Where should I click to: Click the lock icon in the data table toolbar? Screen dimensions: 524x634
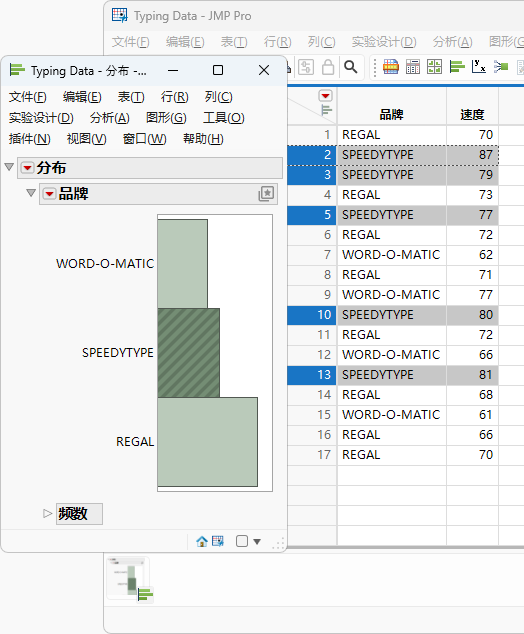tap(328, 67)
